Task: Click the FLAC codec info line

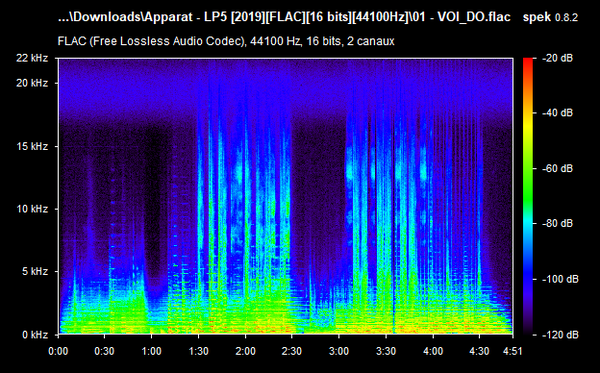Action: click(x=226, y=41)
